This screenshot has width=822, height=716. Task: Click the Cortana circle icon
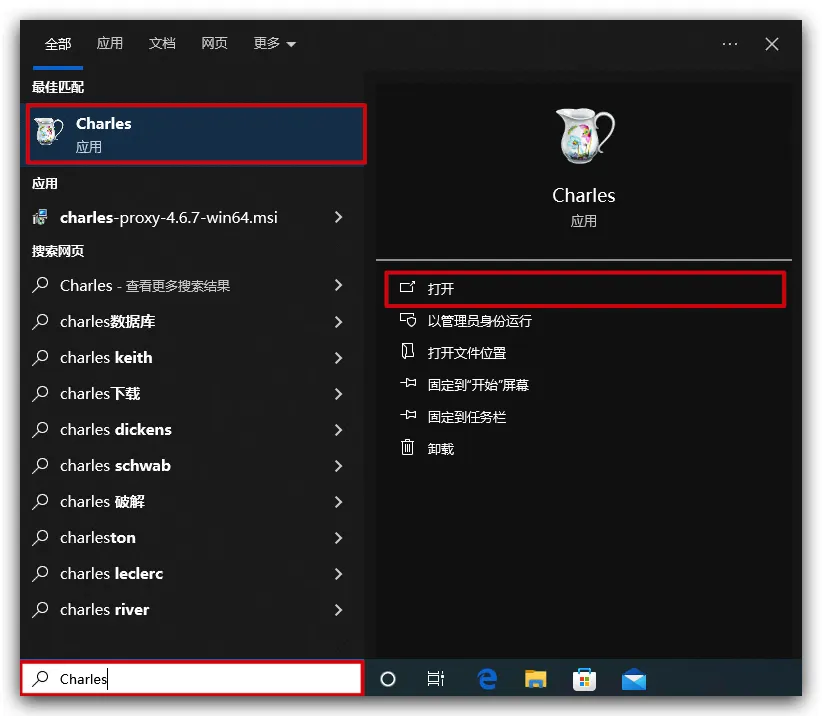coord(388,679)
